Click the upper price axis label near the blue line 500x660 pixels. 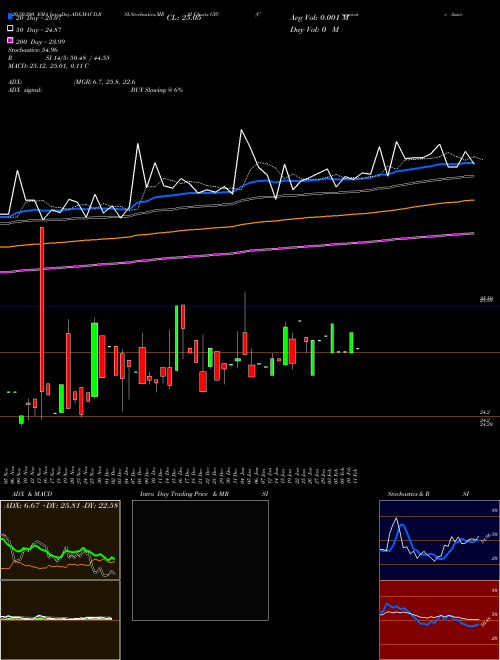coord(486,299)
